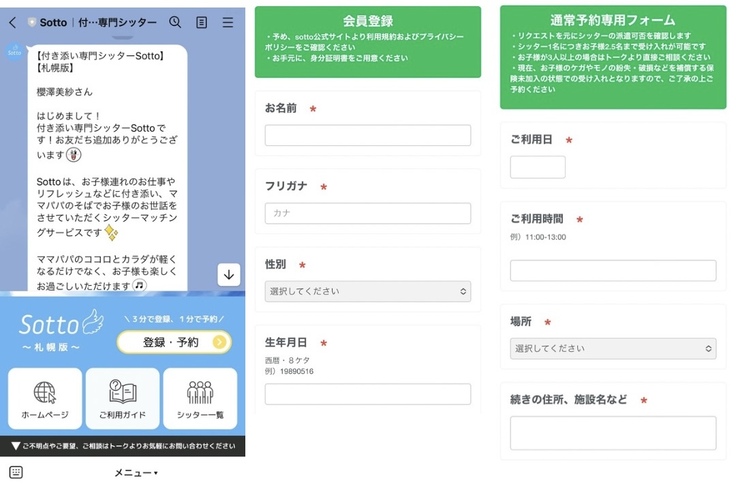This screenshot has height=485, width=736.
Task: Open the hamburger menu in chat header
Action: (x=228, y=22)
